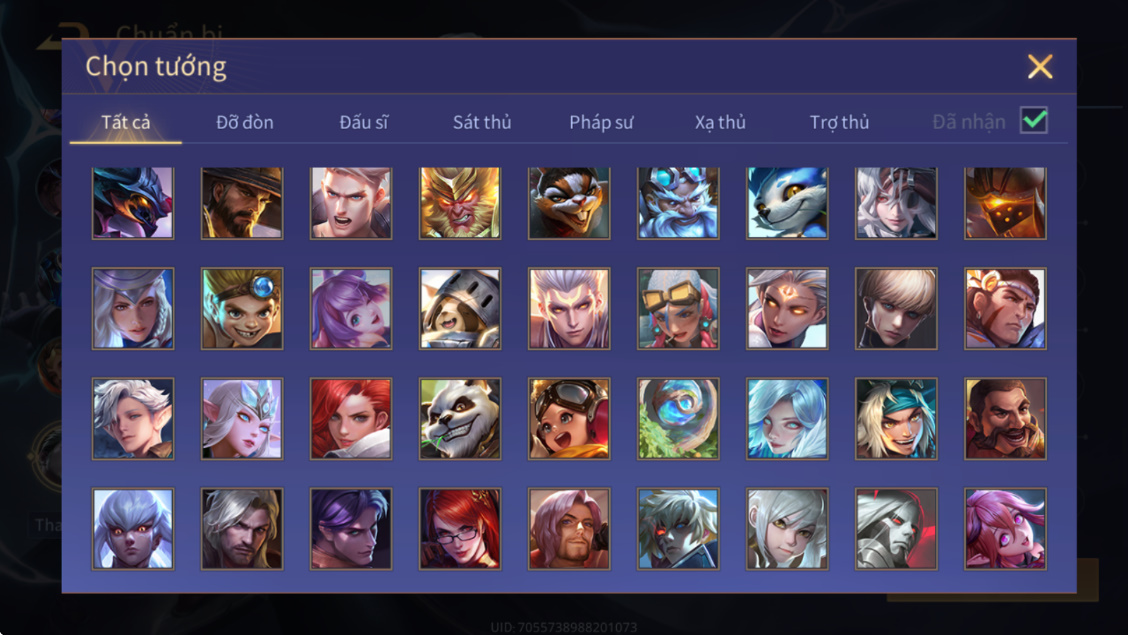
Task: Pick the blue fox hero portrait
Action: (787, 203)
